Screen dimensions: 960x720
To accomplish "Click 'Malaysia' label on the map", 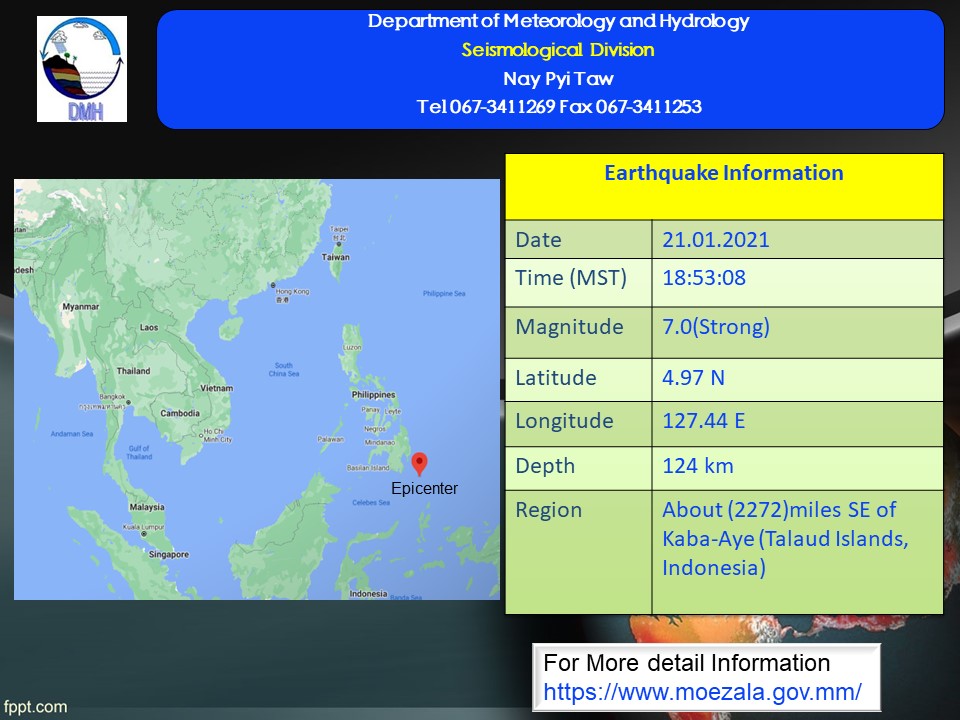I will click(147, 507).
